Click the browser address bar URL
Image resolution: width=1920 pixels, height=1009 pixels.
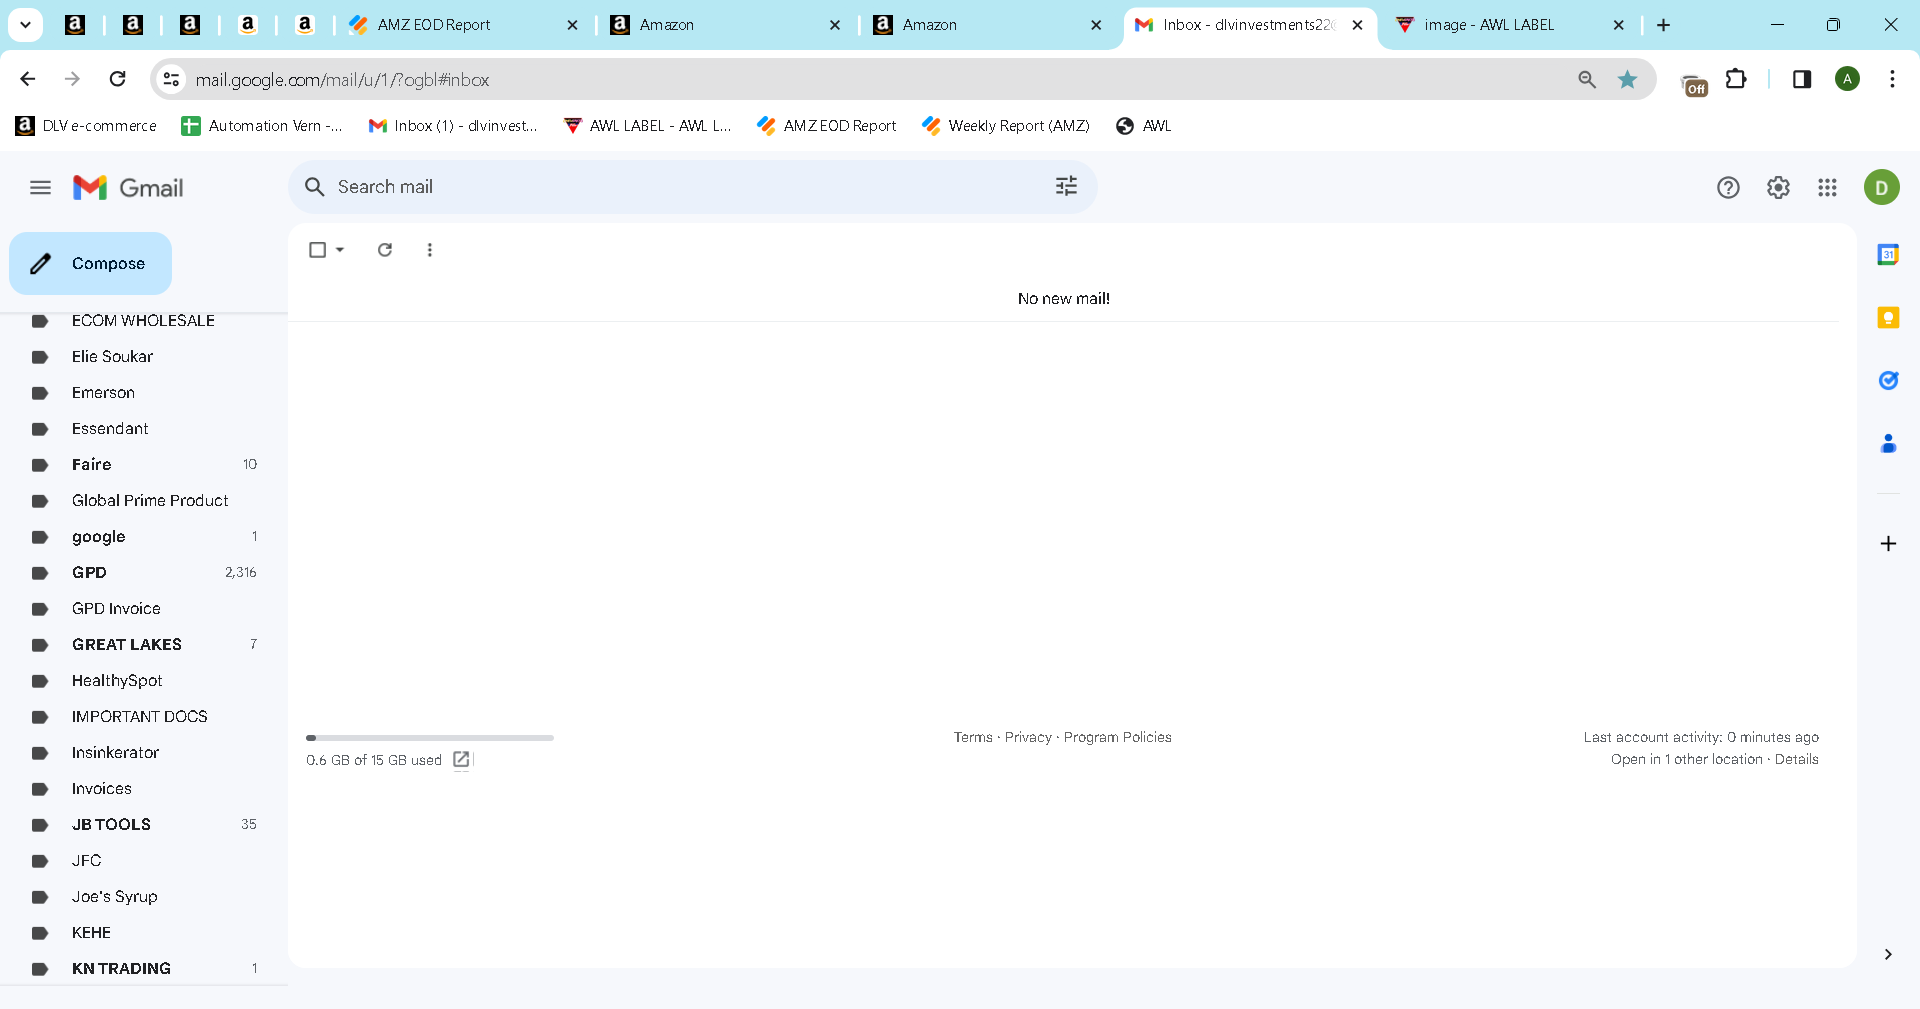(342, 79)
